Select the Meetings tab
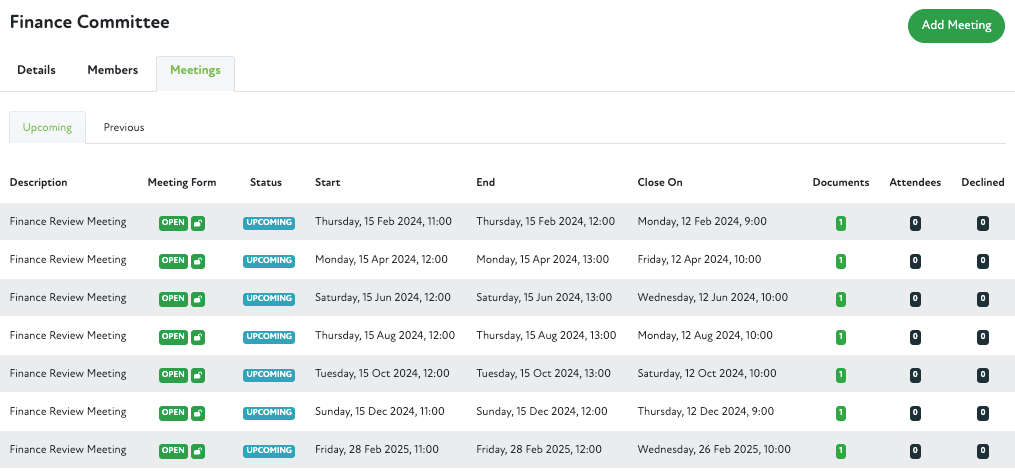The width and height of the screenshot is (1015, 473). [195, 70]
